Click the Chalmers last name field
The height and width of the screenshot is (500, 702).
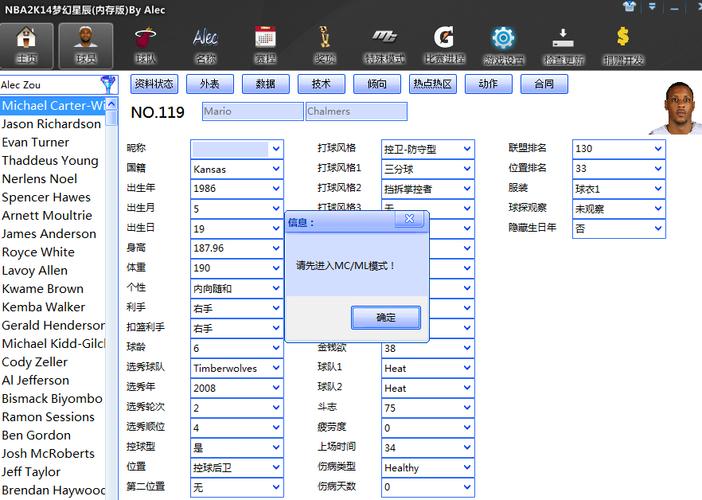coord(356,111)
